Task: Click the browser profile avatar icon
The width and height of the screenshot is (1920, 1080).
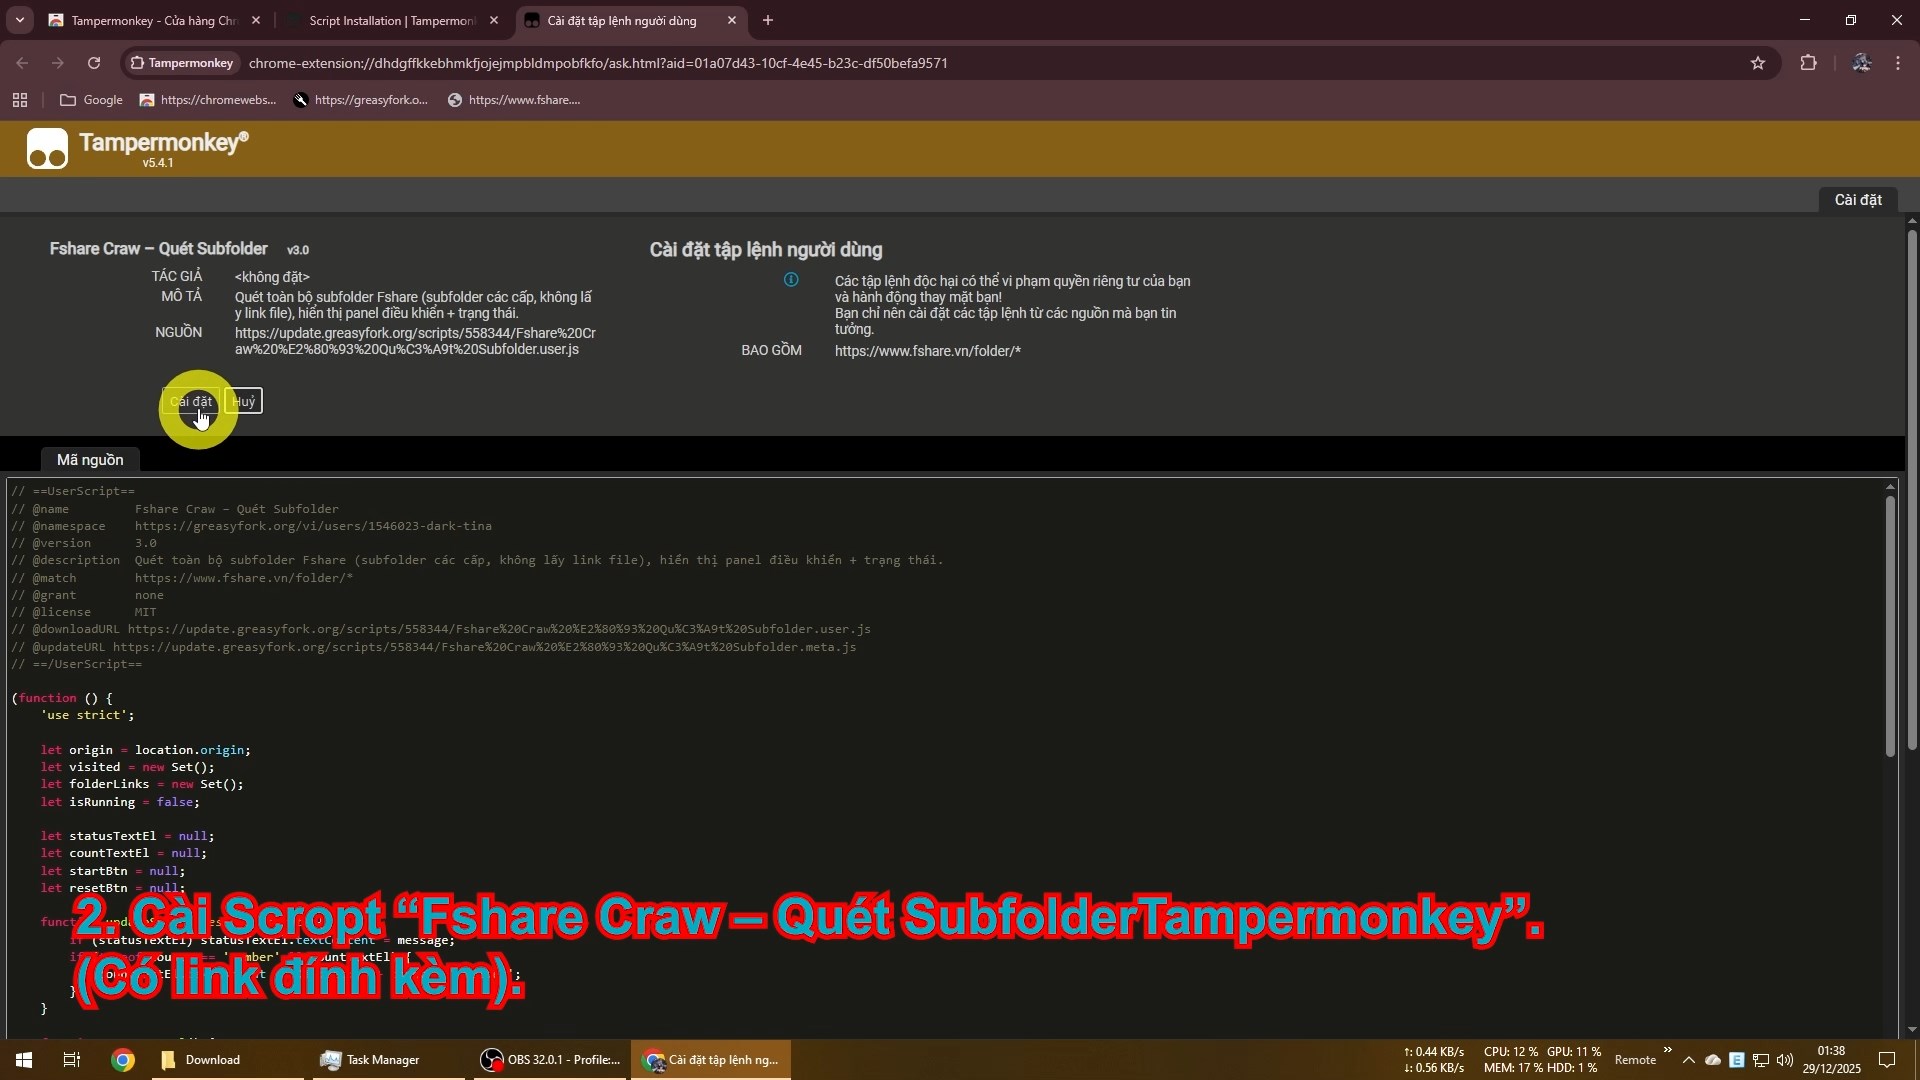Action: 1862,63
